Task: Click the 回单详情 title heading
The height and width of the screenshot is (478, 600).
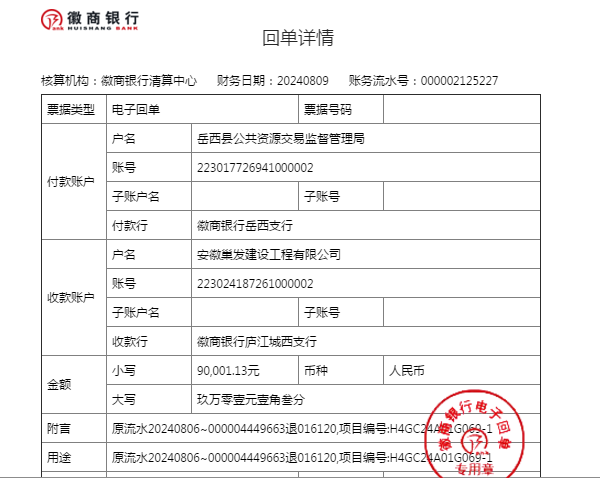Action: coord(298,40)
